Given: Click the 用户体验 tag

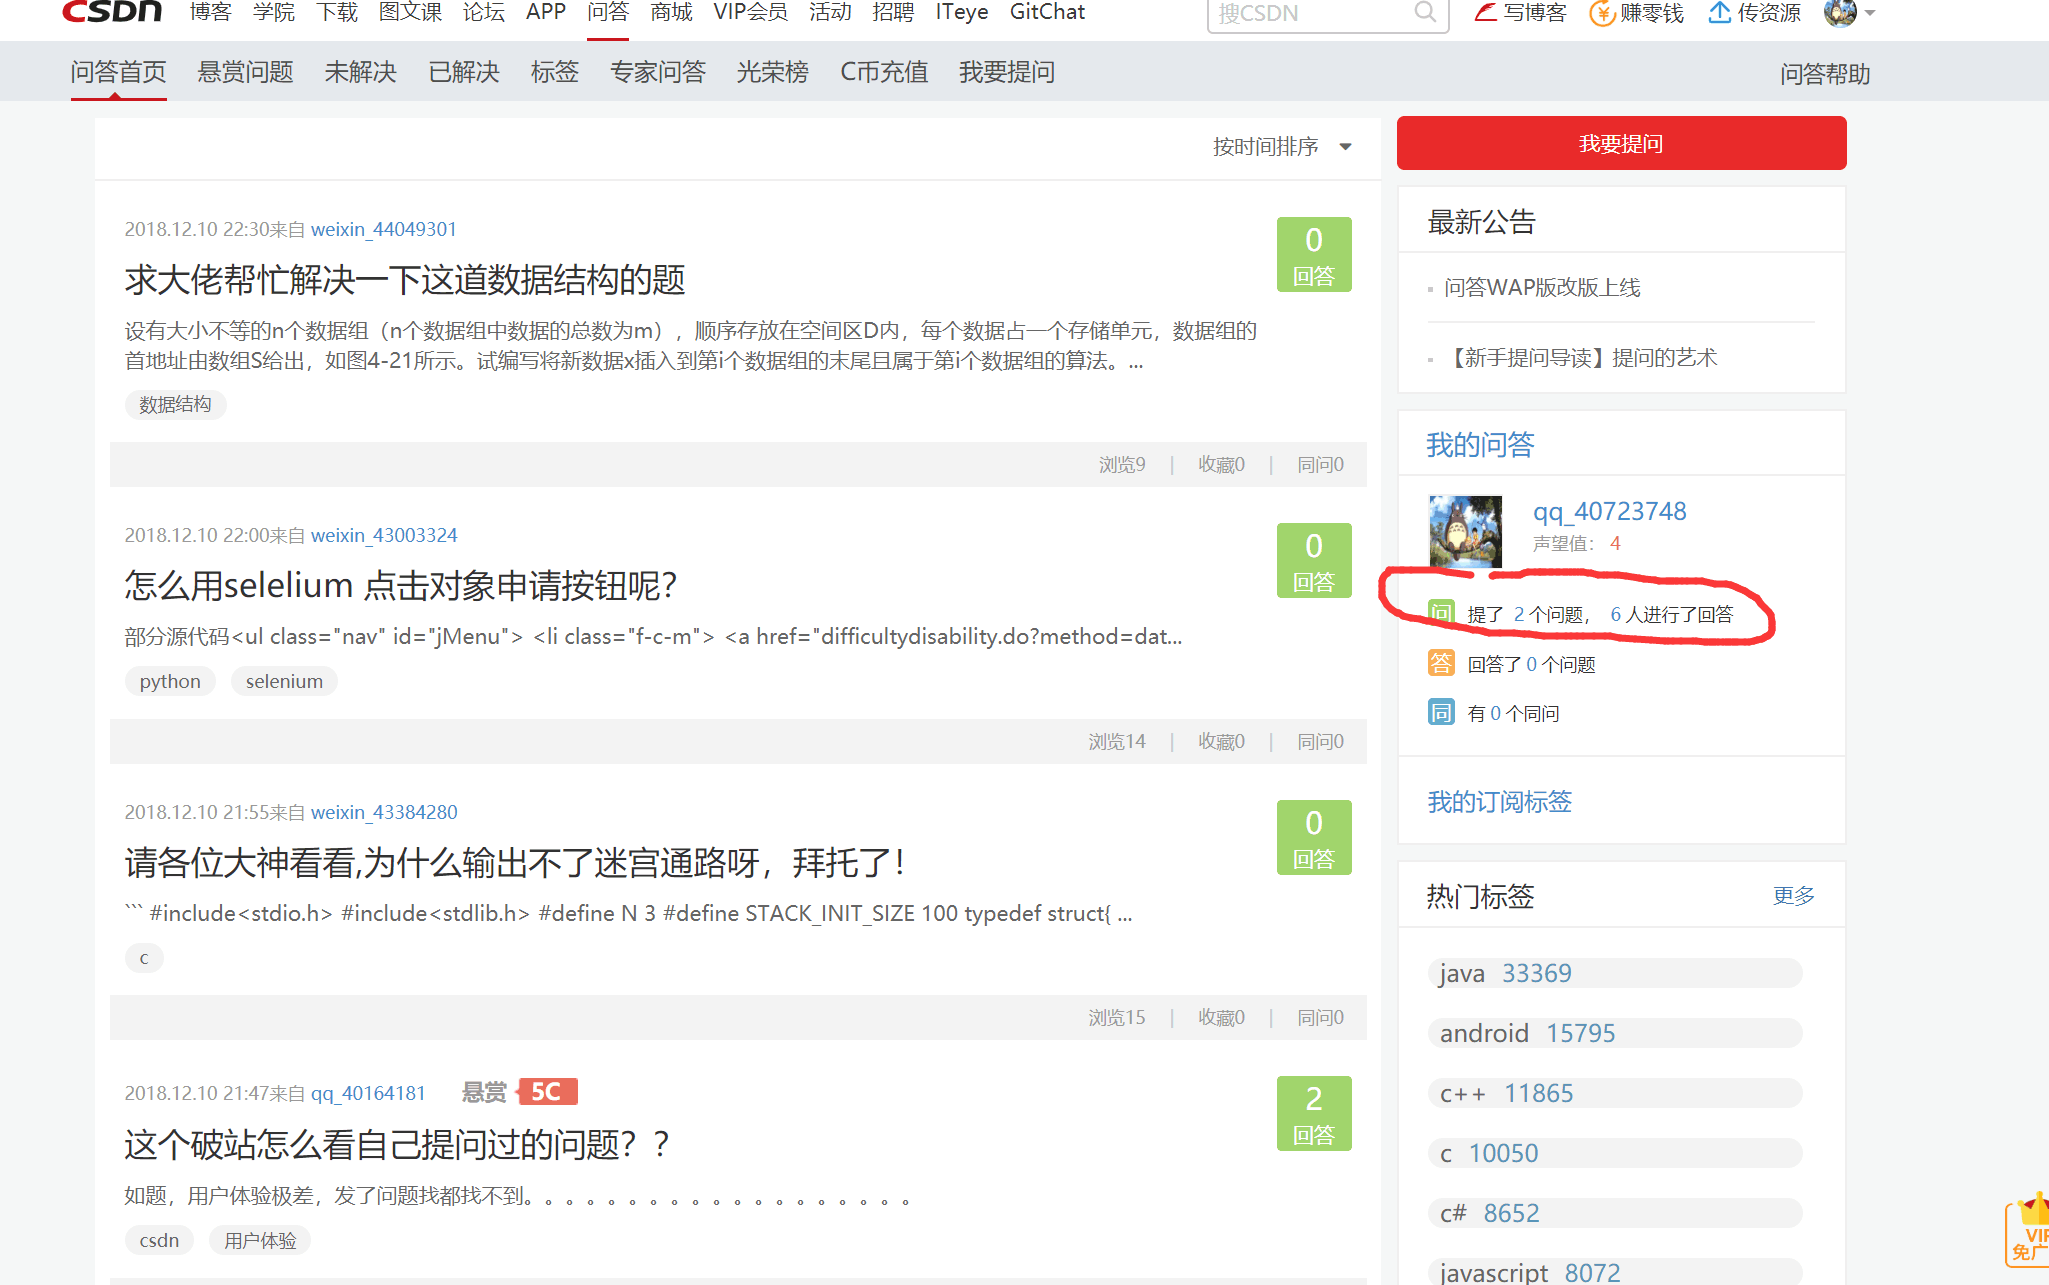Looking at the screenshot, I should click(x=260, y=1240).
